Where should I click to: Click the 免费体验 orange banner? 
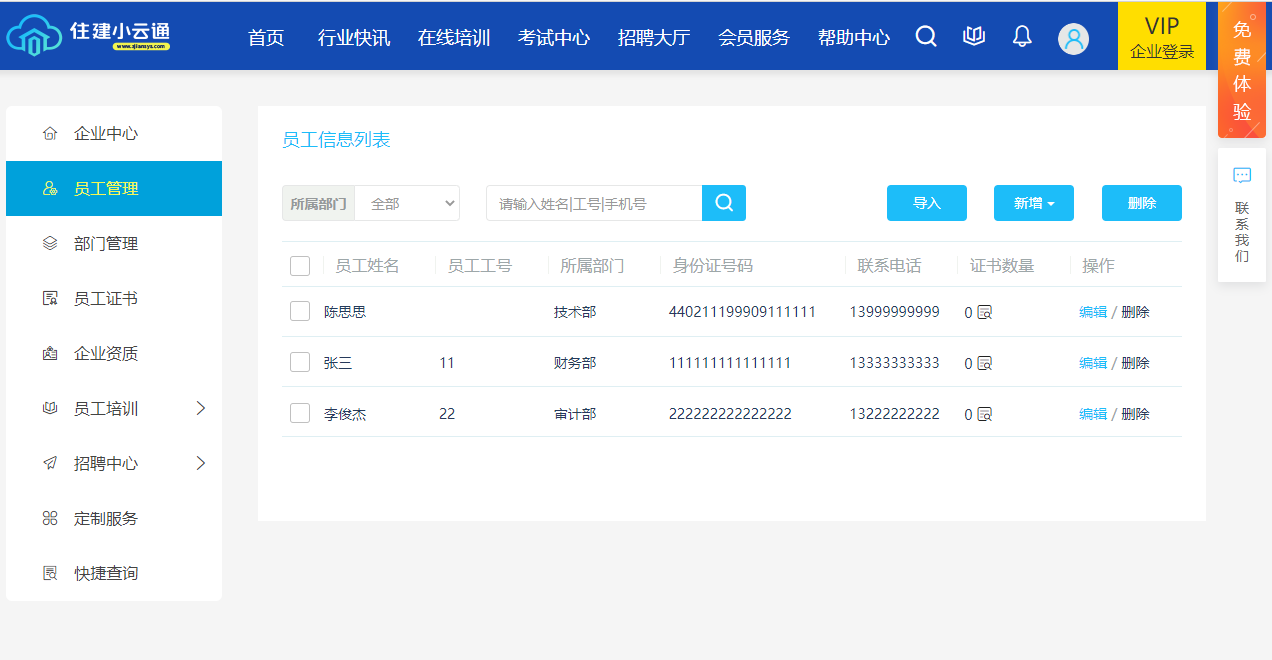(1242, 70)
